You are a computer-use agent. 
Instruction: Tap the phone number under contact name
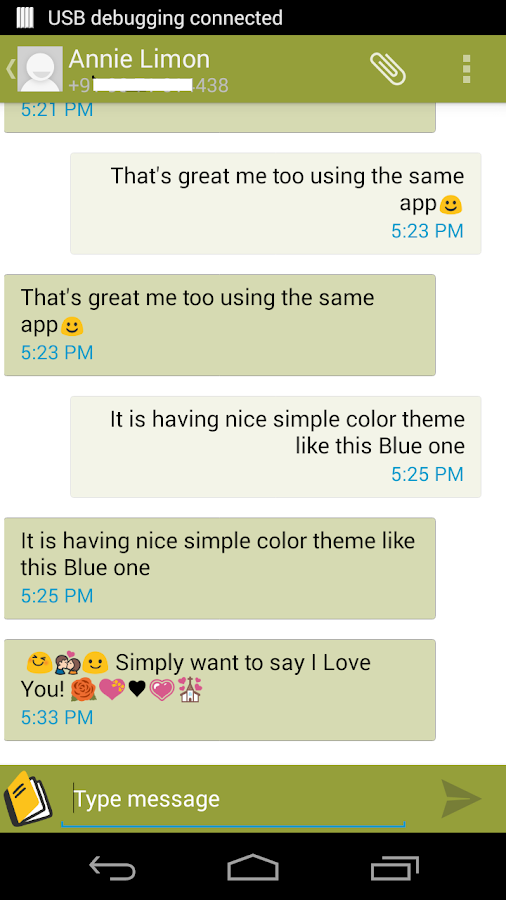149,86
